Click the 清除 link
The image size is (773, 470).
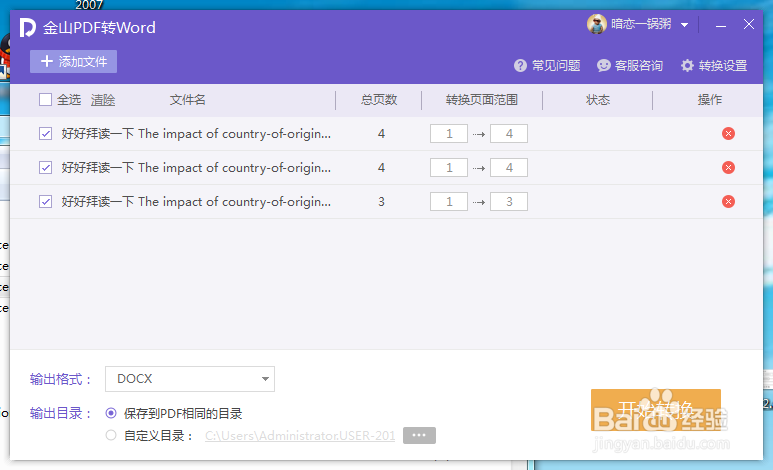[x=103, y=100]
